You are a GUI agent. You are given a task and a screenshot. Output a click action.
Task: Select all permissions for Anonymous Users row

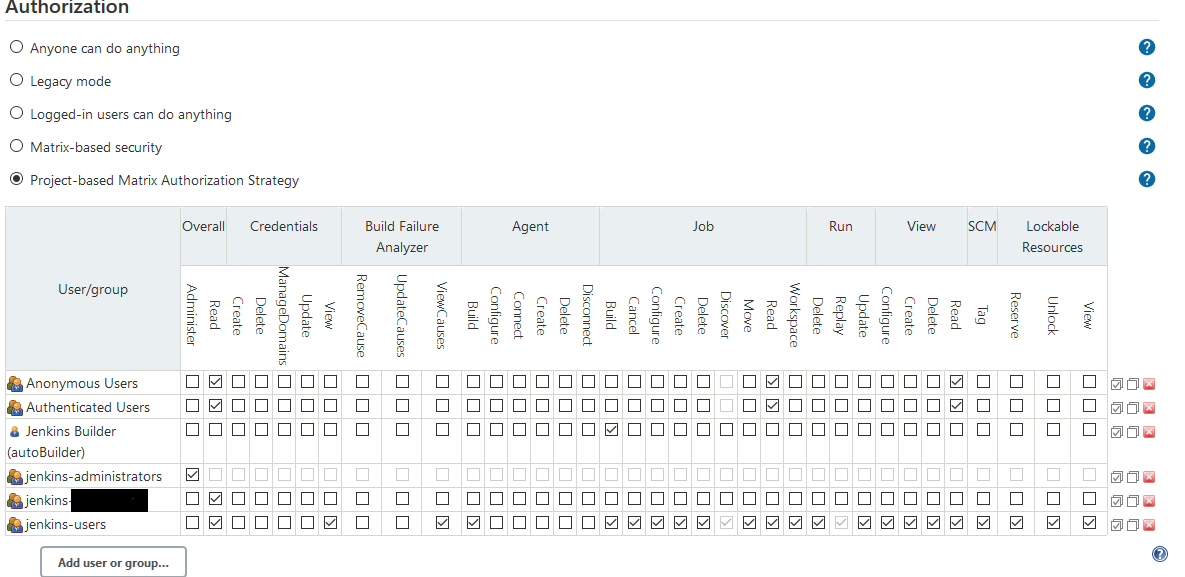coord(1116,384)
